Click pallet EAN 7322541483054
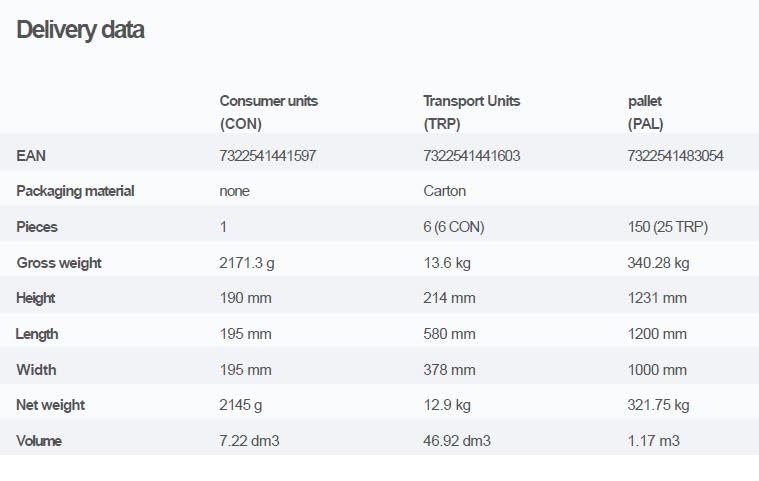The width and height of the screenshot is (759, 481). click(676, 156)
